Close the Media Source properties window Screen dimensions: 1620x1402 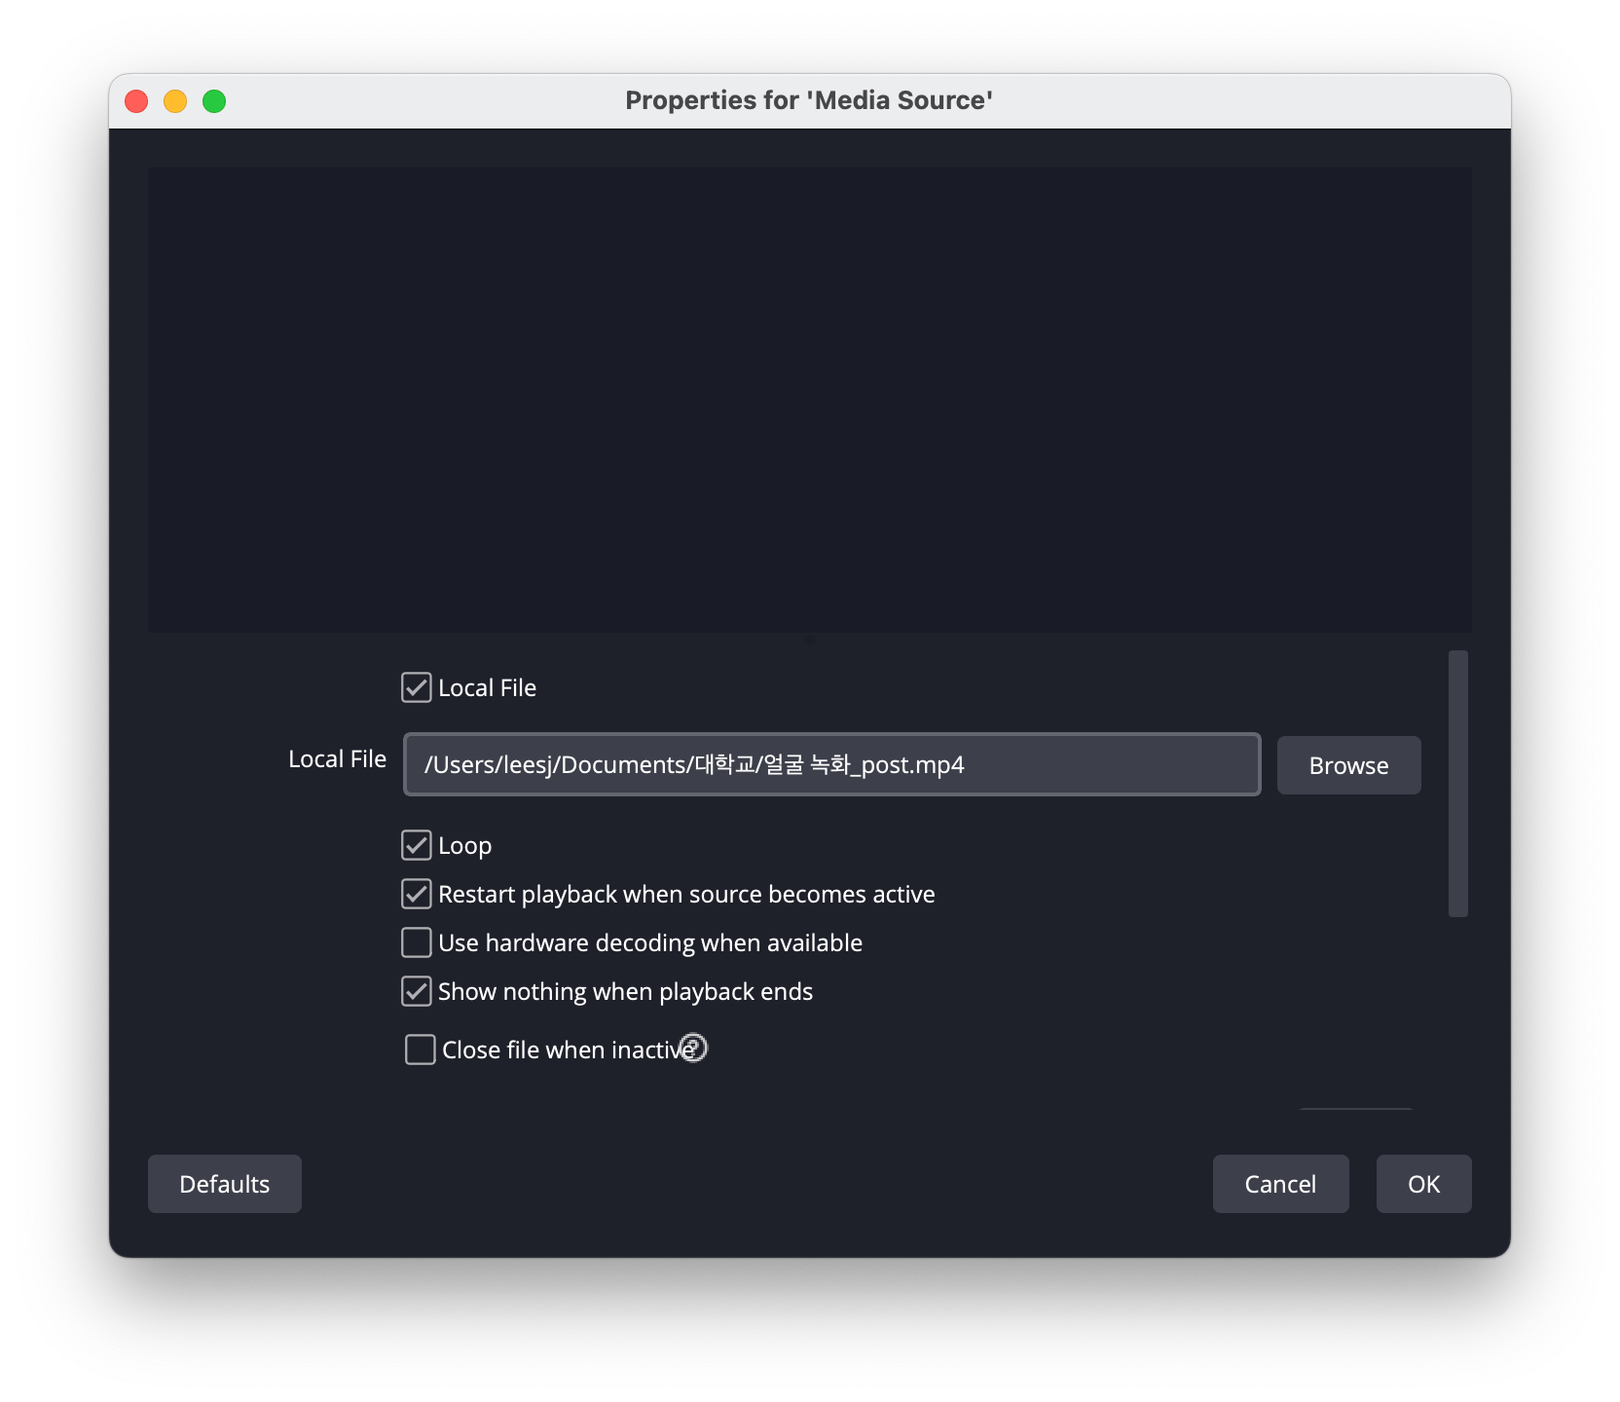click(137, 101)
